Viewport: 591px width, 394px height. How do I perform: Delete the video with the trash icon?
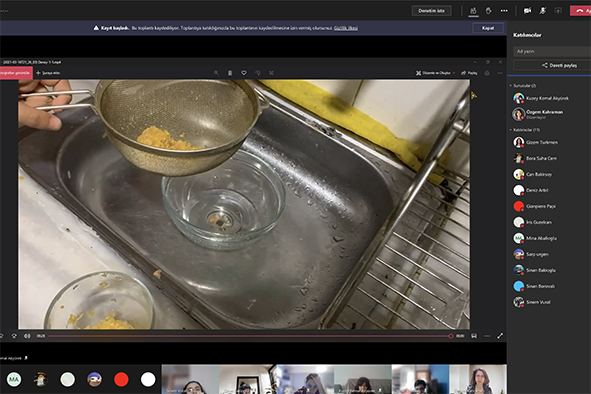[230, 73]
